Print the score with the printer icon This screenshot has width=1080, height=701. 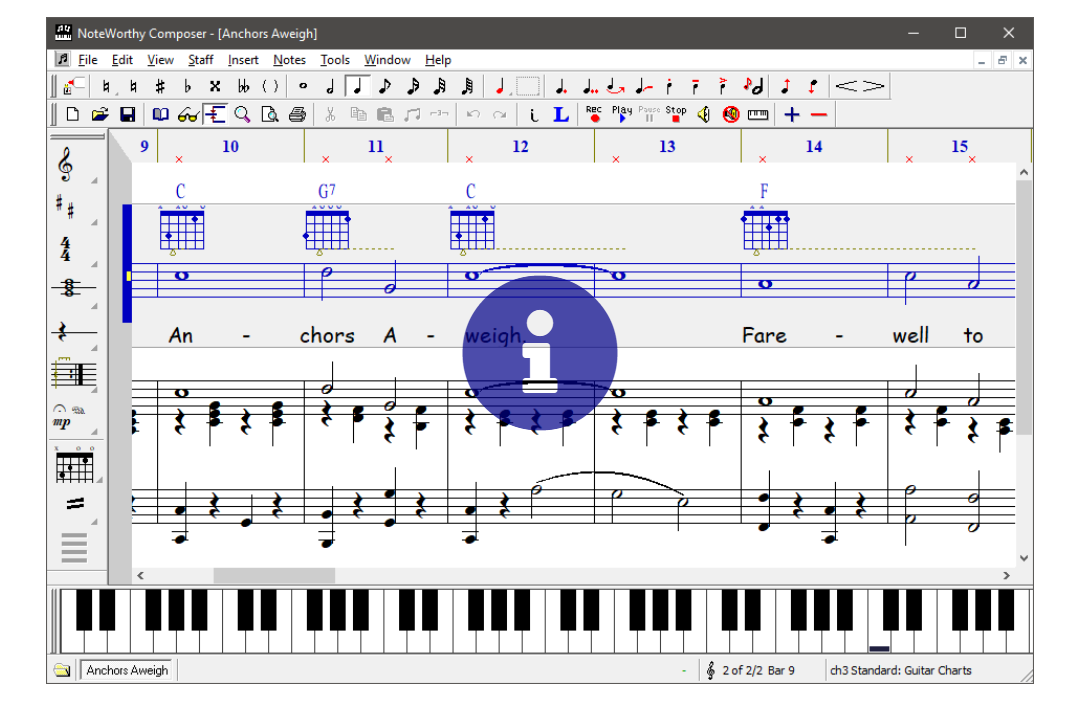[x=297, y=114]
